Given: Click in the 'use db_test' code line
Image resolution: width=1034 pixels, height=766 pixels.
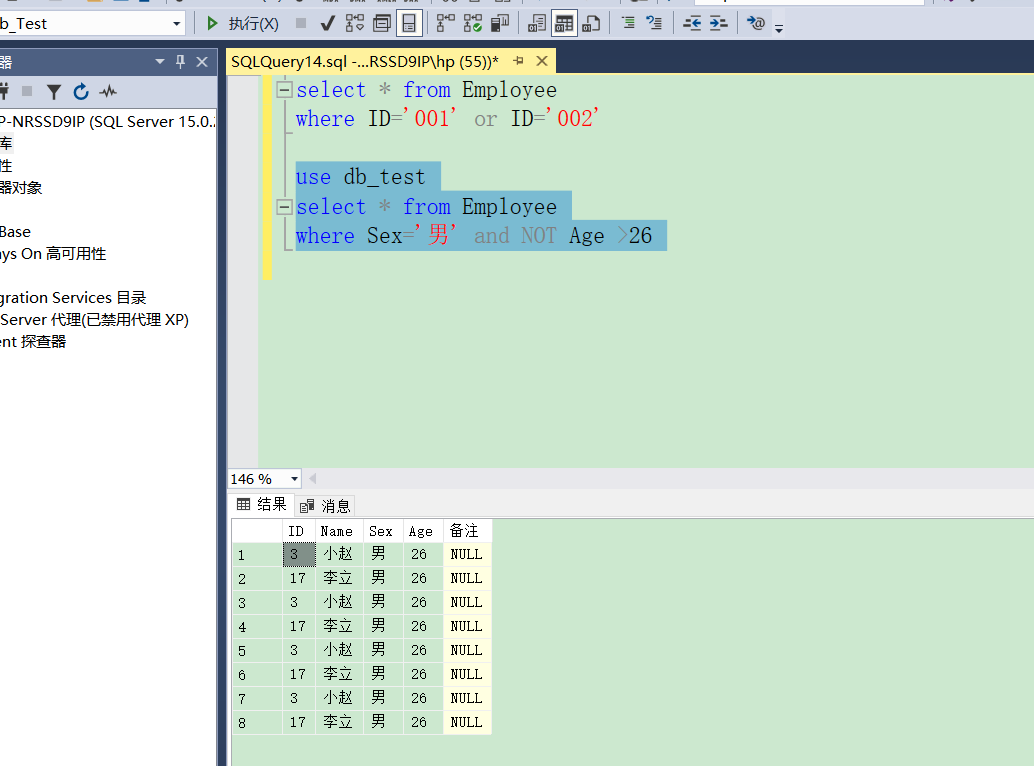Looking at the screenshot, I should 360,177.
